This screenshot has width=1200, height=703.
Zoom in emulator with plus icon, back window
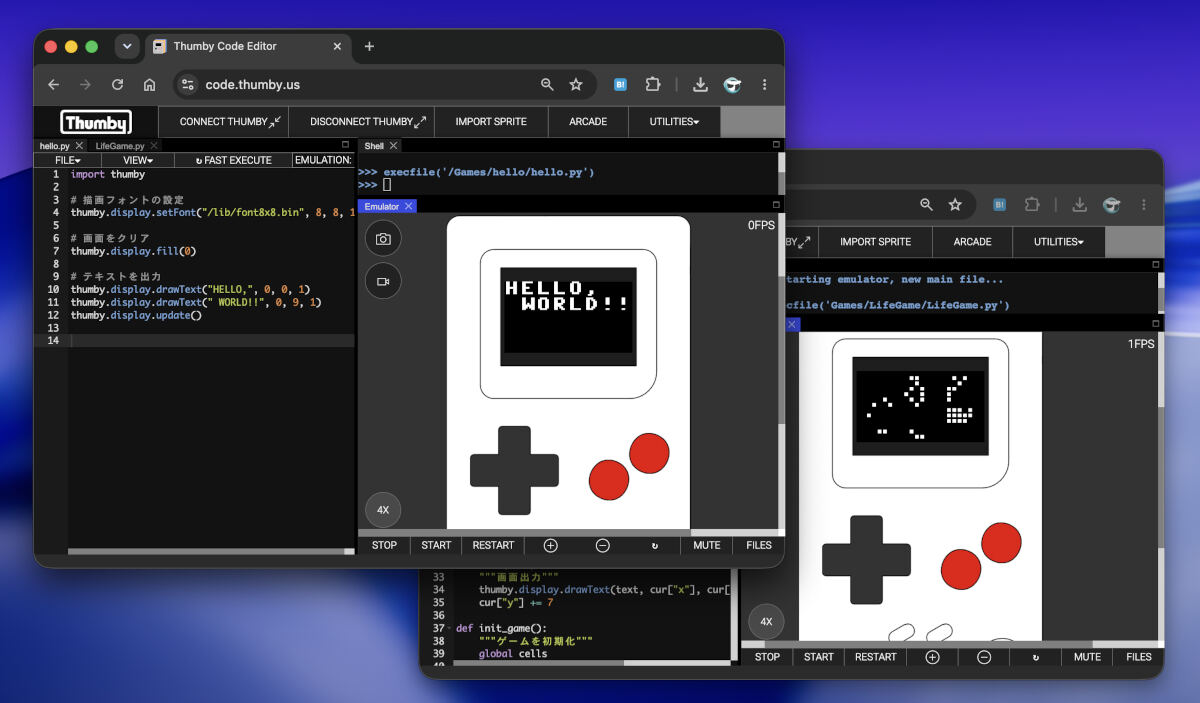click(932, 657)
